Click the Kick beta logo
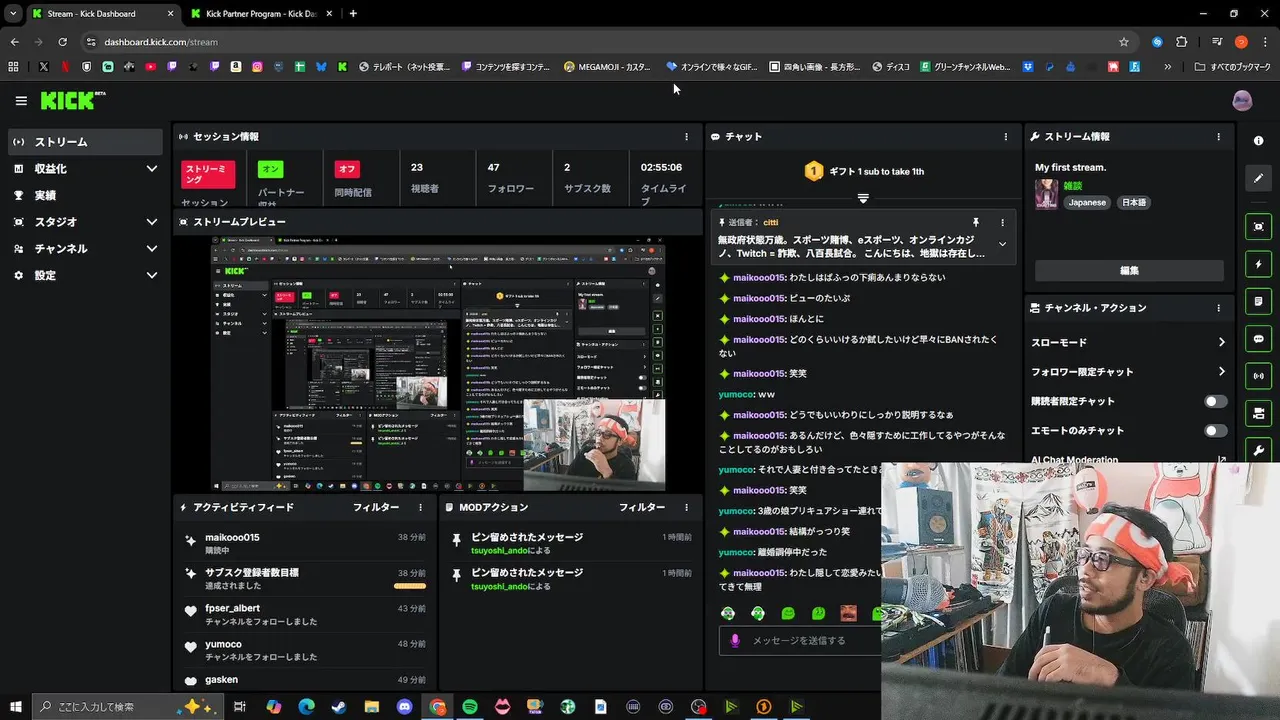This screenshot has width=1280, height=720. [72, 100]
